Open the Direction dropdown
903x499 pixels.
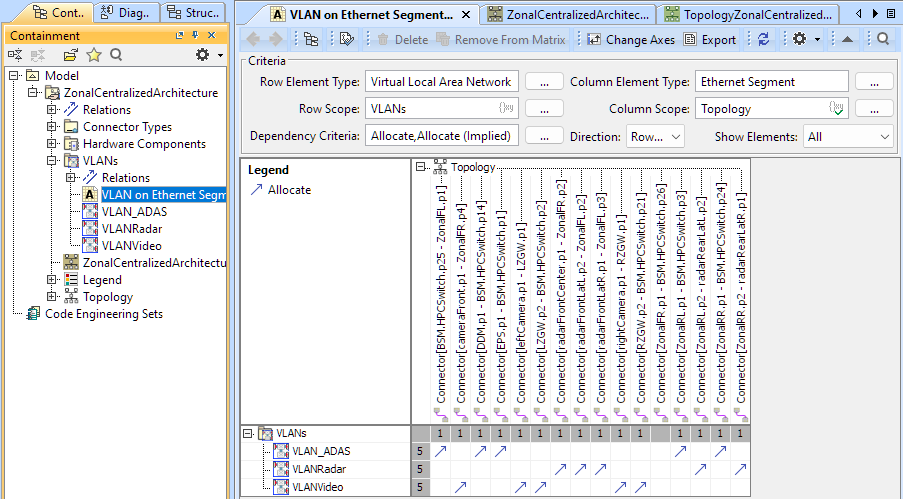coord(655,136)
